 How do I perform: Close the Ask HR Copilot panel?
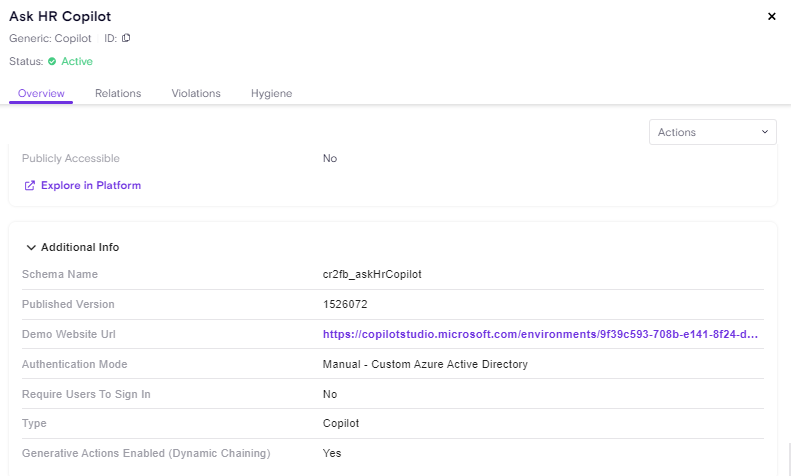click(771, 17)
